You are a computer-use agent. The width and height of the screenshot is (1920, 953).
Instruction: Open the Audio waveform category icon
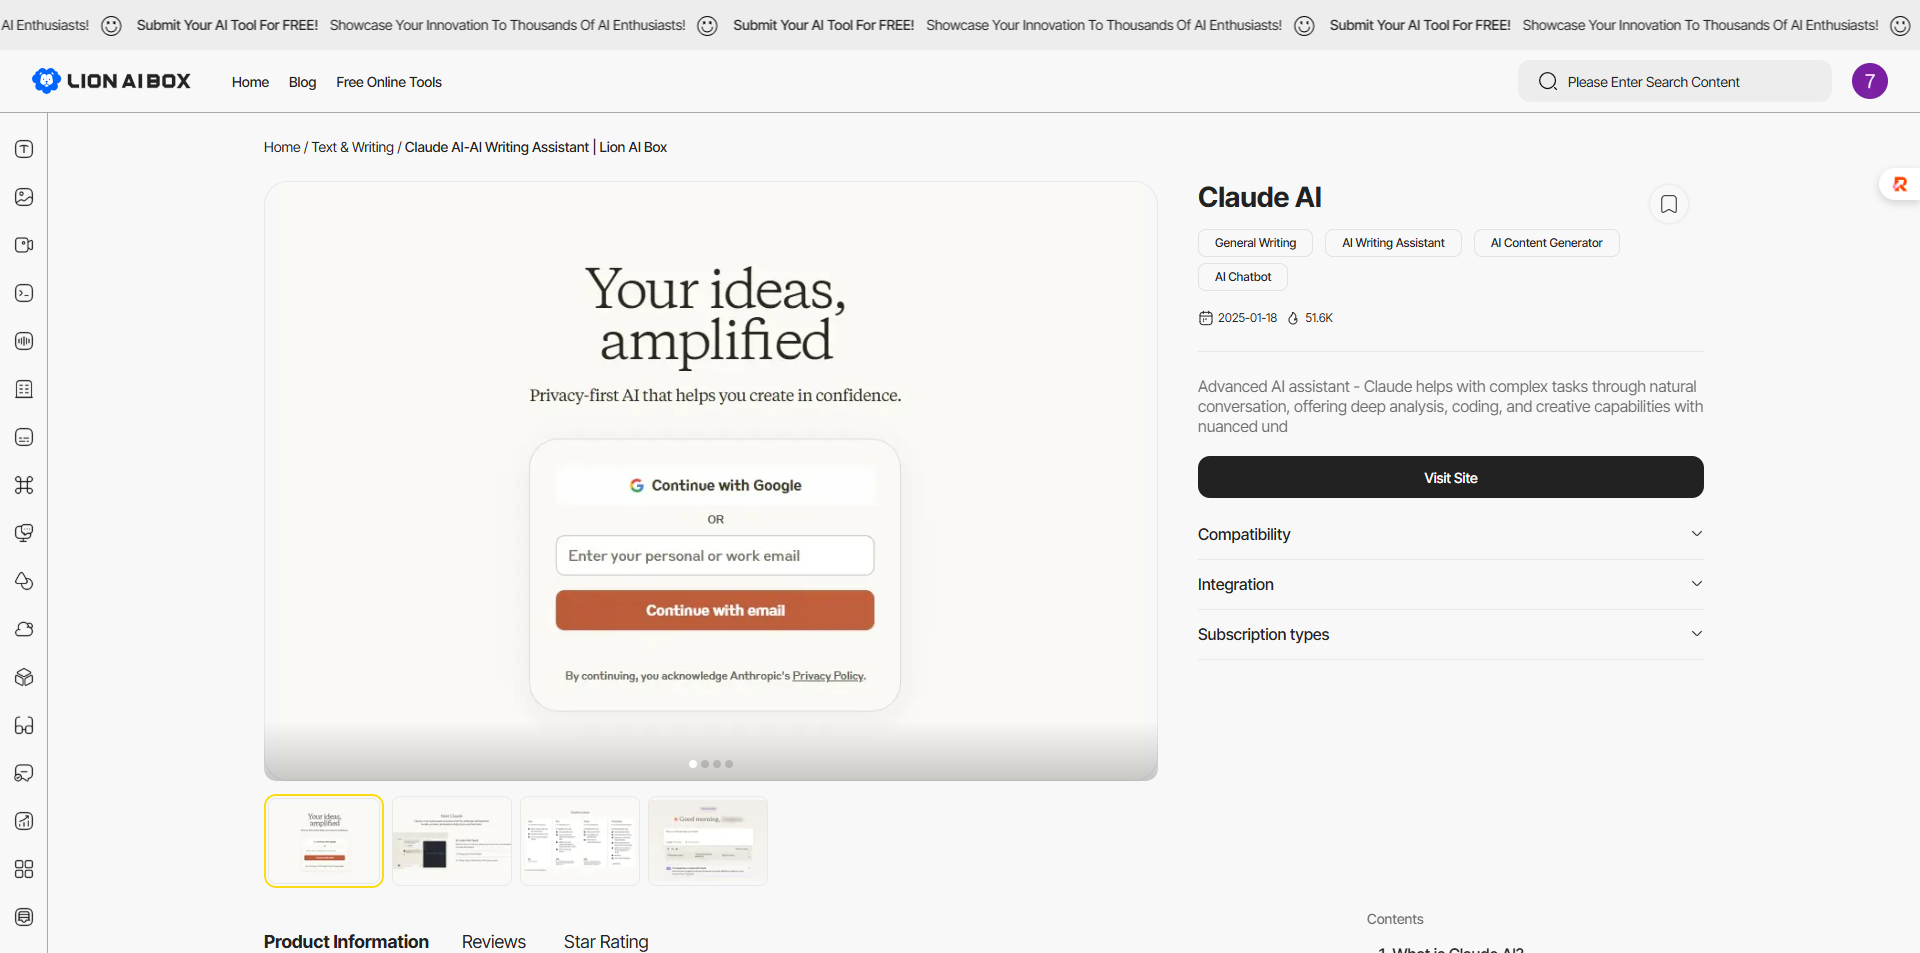pyautogui.click(x=24, y=341)
